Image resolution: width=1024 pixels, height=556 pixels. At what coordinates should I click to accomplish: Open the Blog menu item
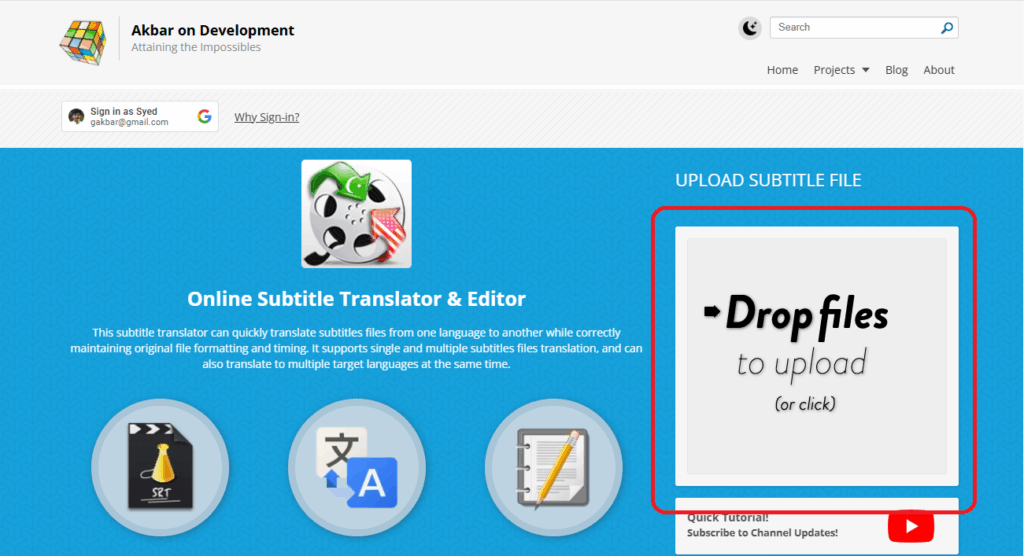pos(896,70)
